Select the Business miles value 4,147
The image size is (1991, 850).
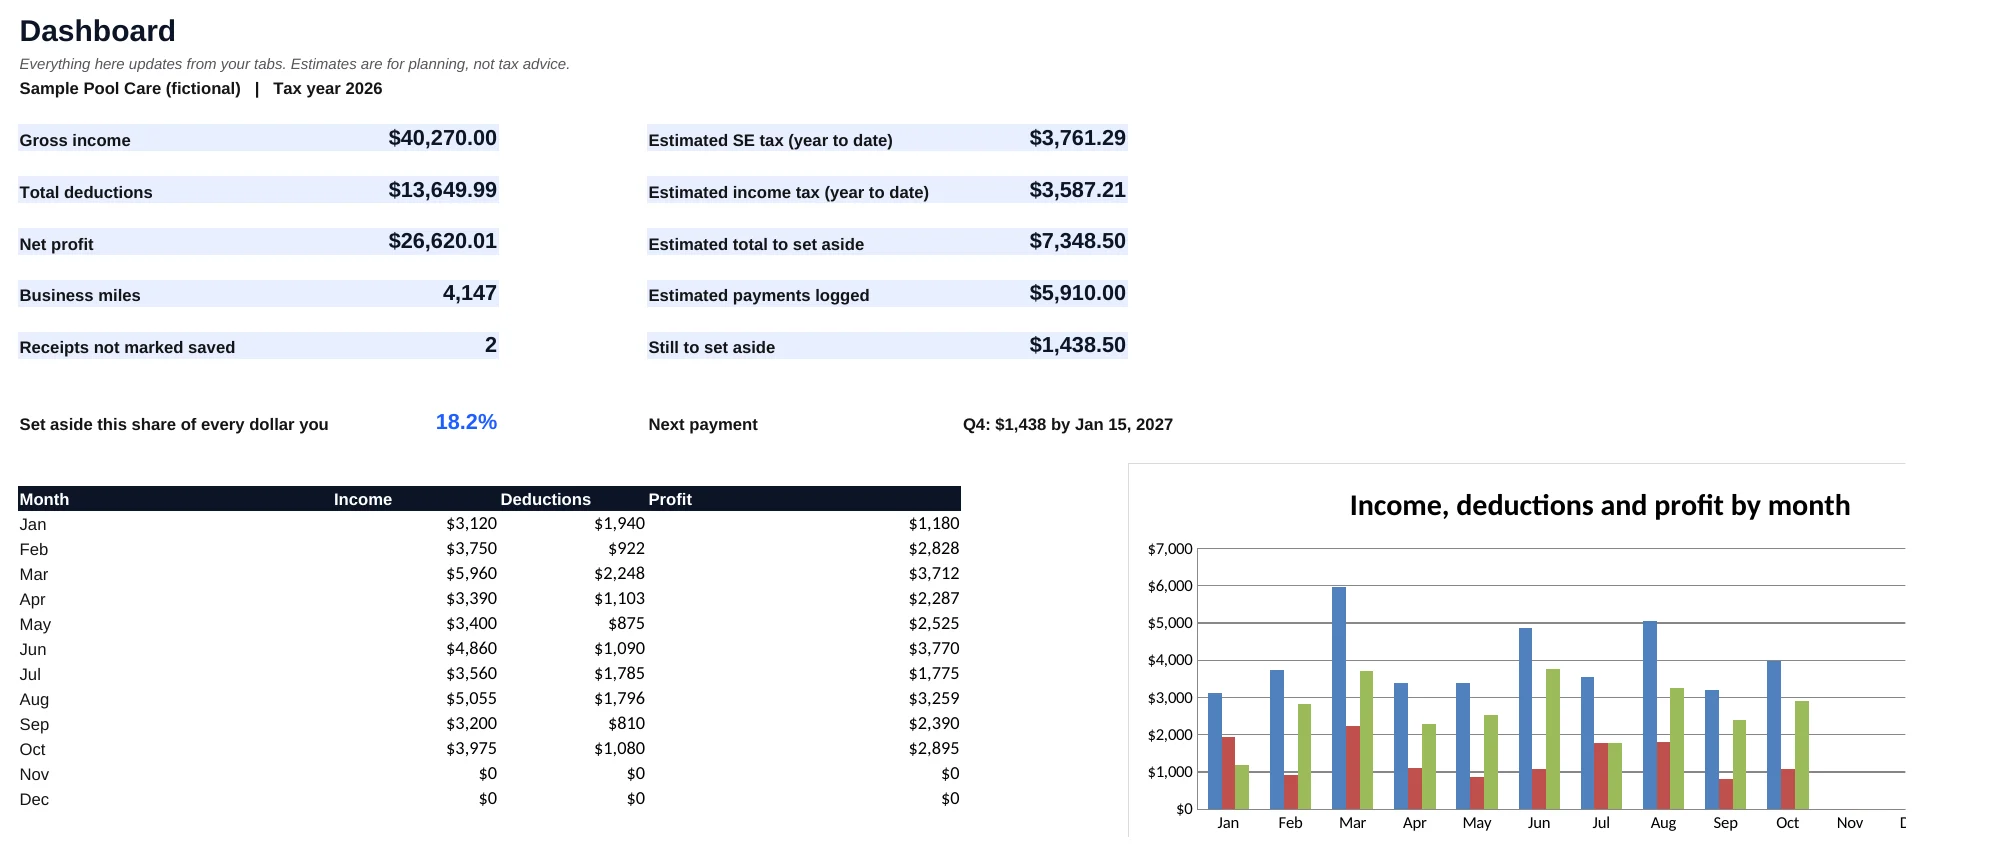469,293
